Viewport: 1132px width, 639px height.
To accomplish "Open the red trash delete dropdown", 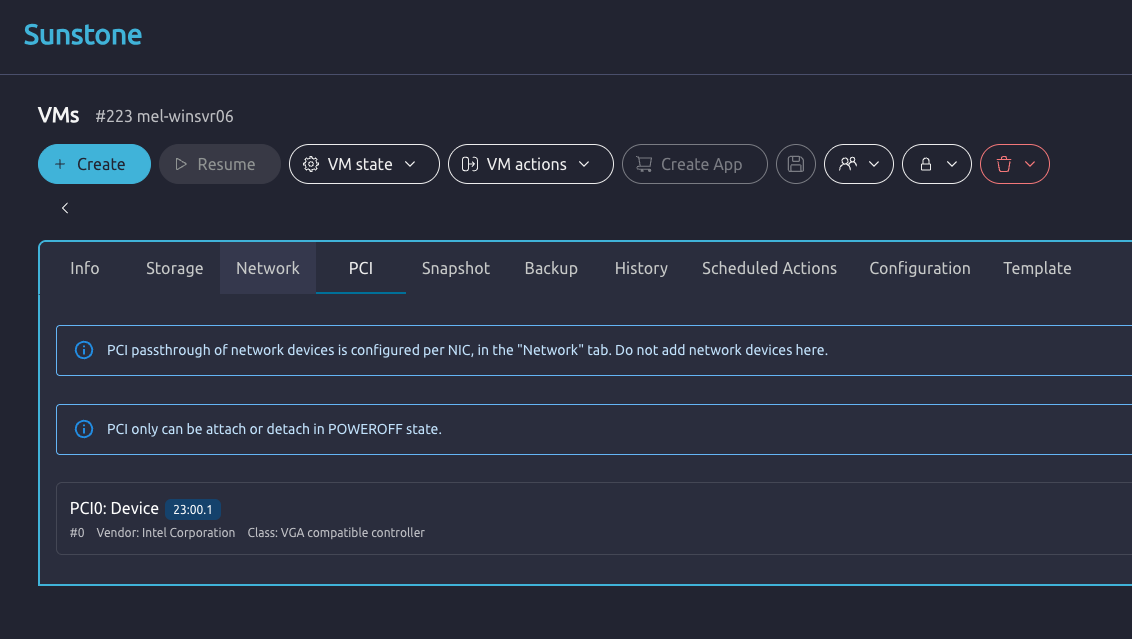I will coord(1014,164).
